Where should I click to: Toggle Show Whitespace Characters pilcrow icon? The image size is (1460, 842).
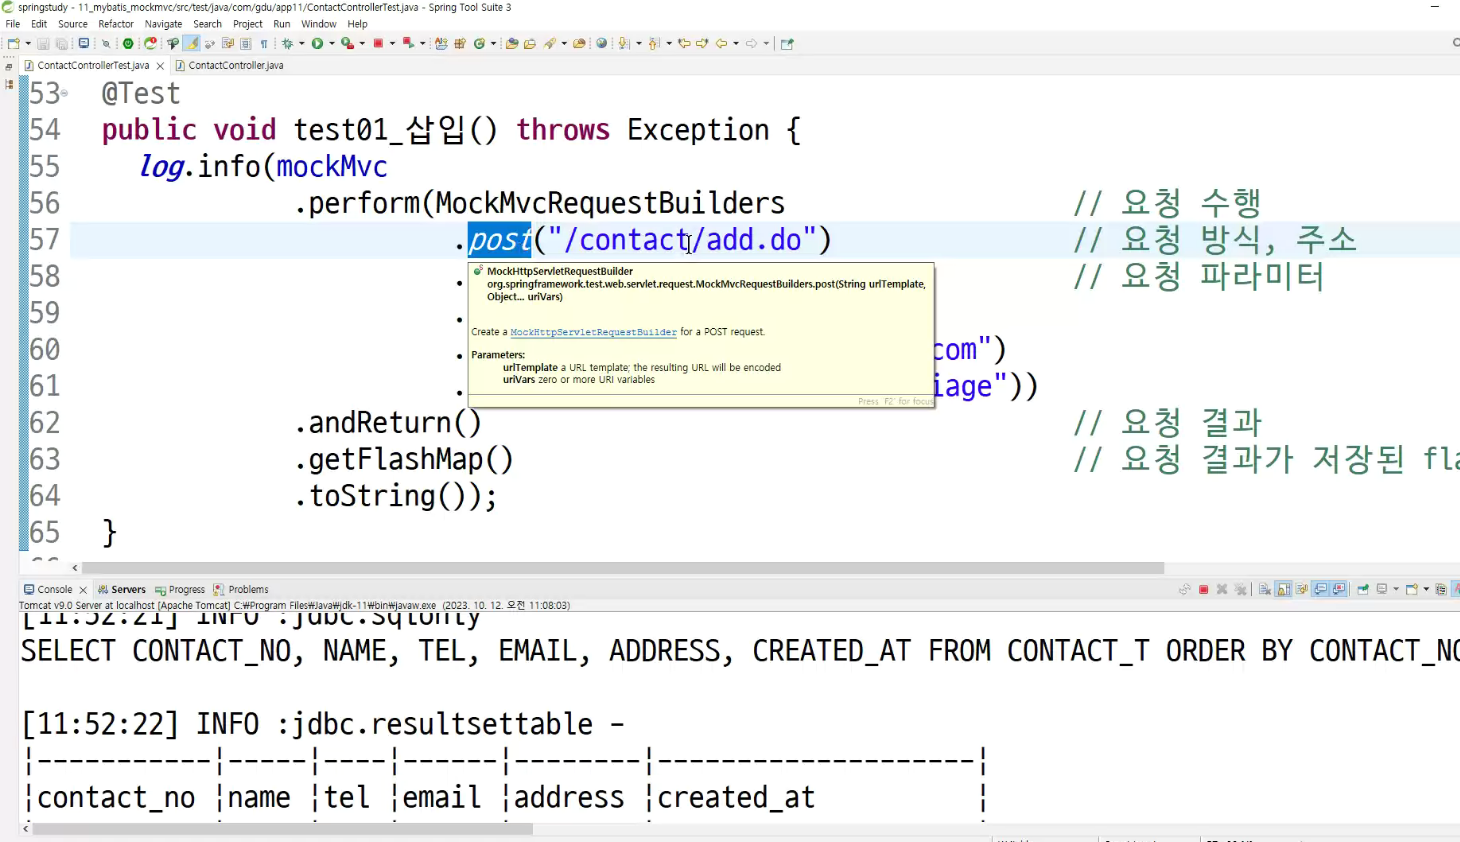pos(264,44)
